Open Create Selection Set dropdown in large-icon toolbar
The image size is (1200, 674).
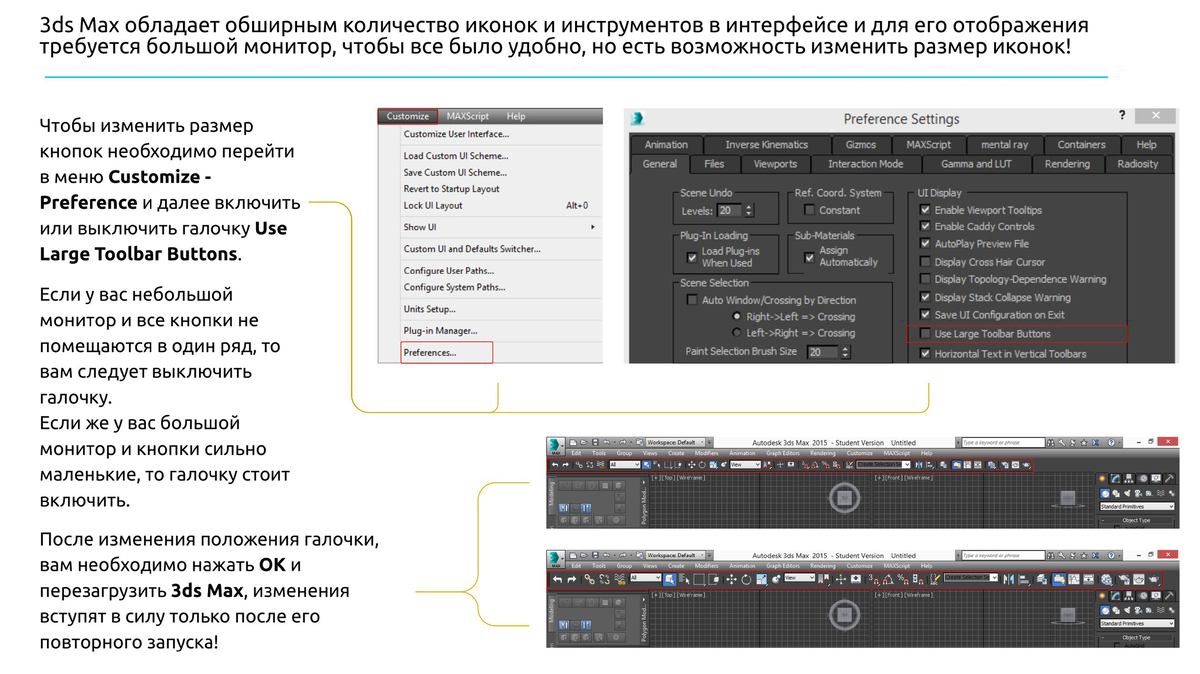pos(971,578)
